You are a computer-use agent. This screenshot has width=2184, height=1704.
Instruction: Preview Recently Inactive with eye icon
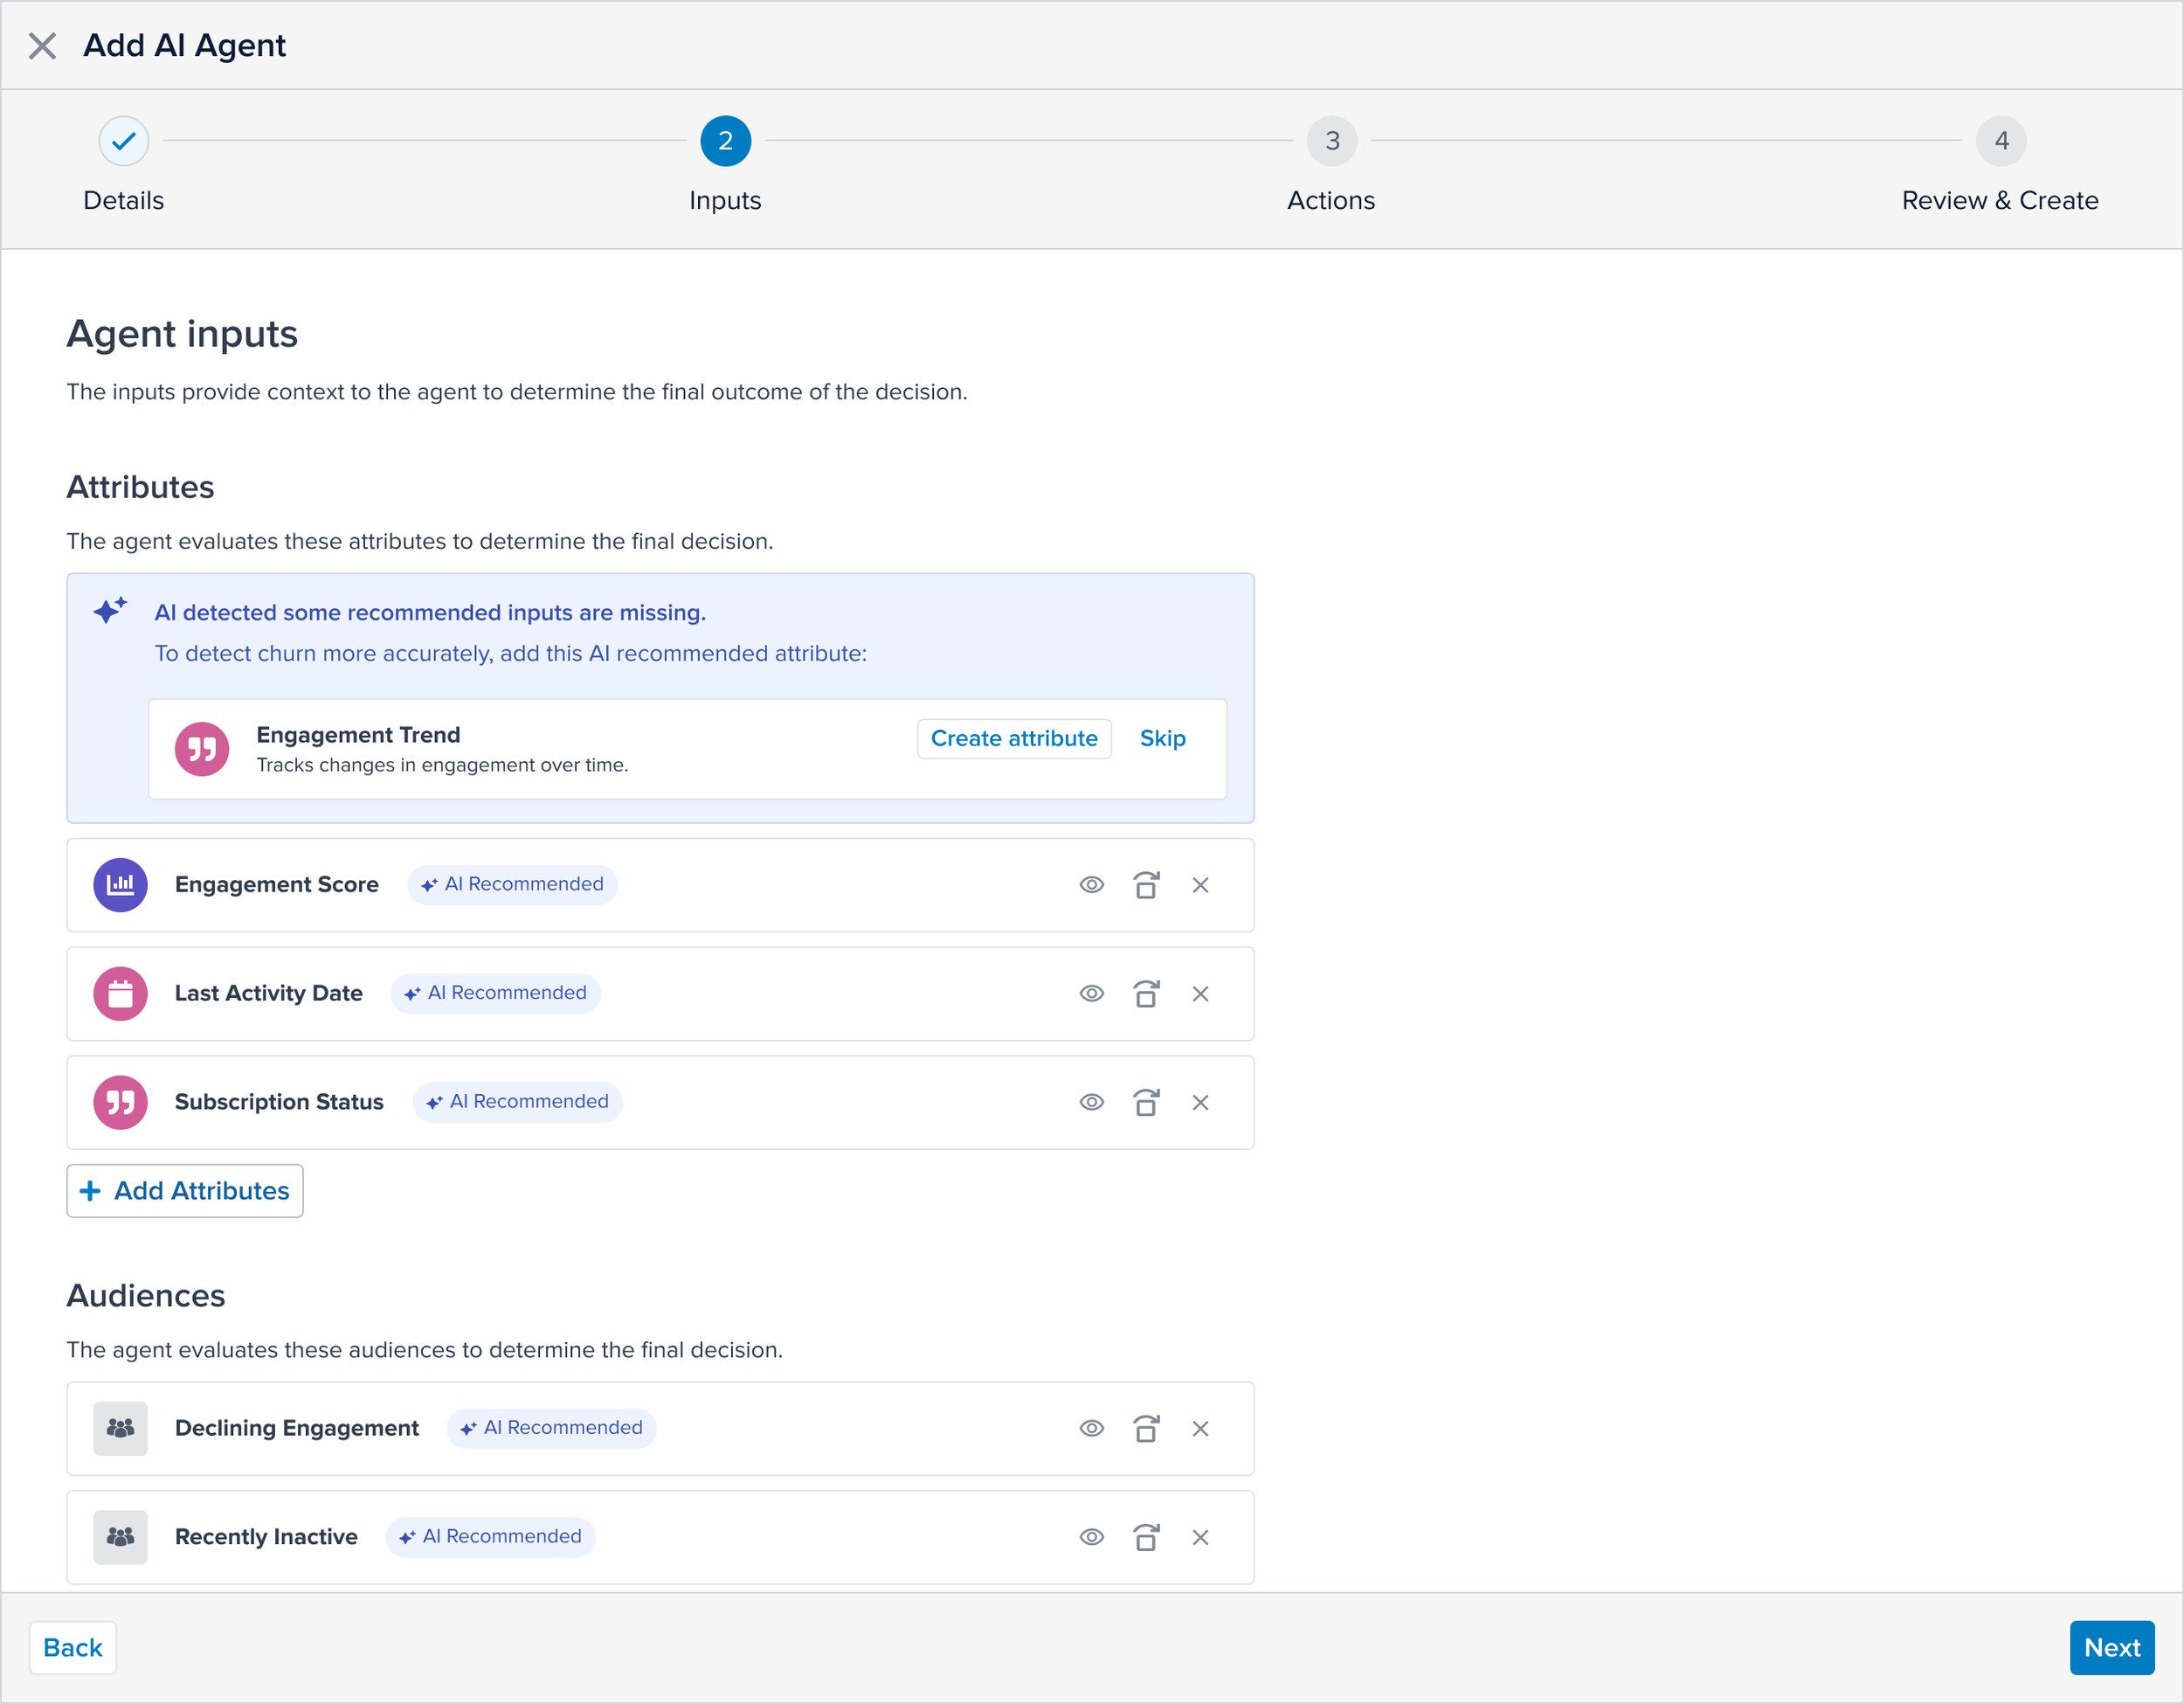tap(1091, 1537)
